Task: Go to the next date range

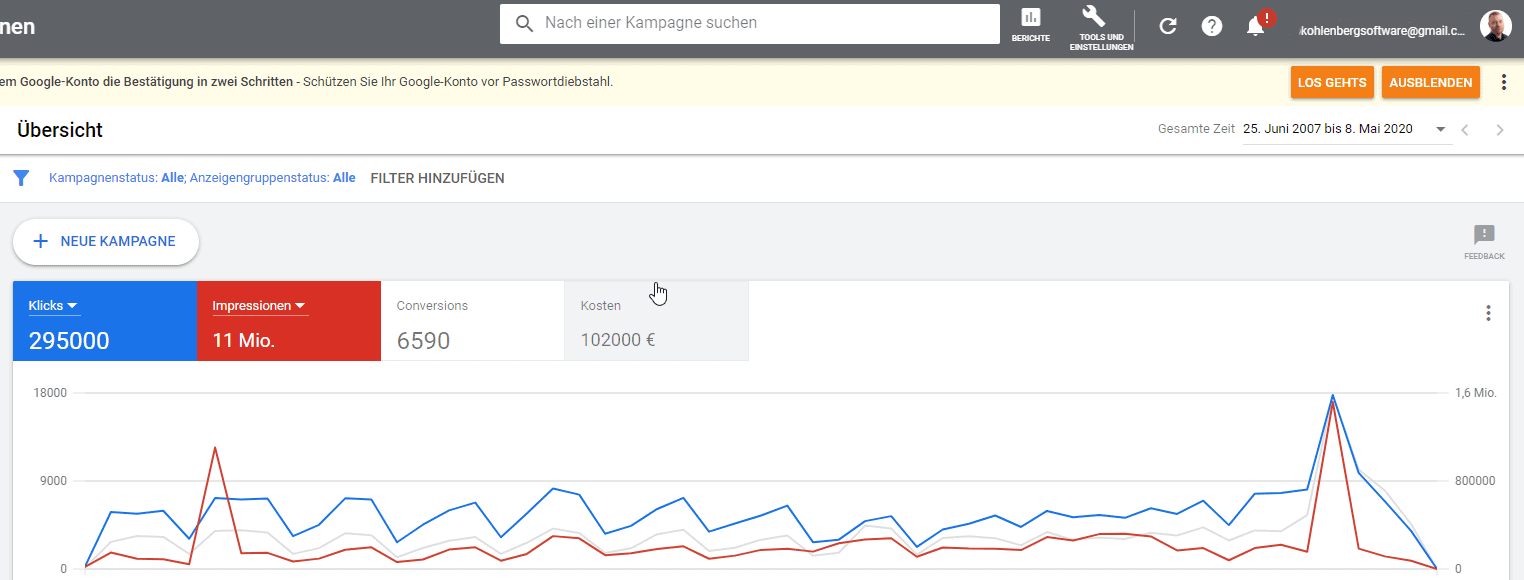Action: 1499,129
